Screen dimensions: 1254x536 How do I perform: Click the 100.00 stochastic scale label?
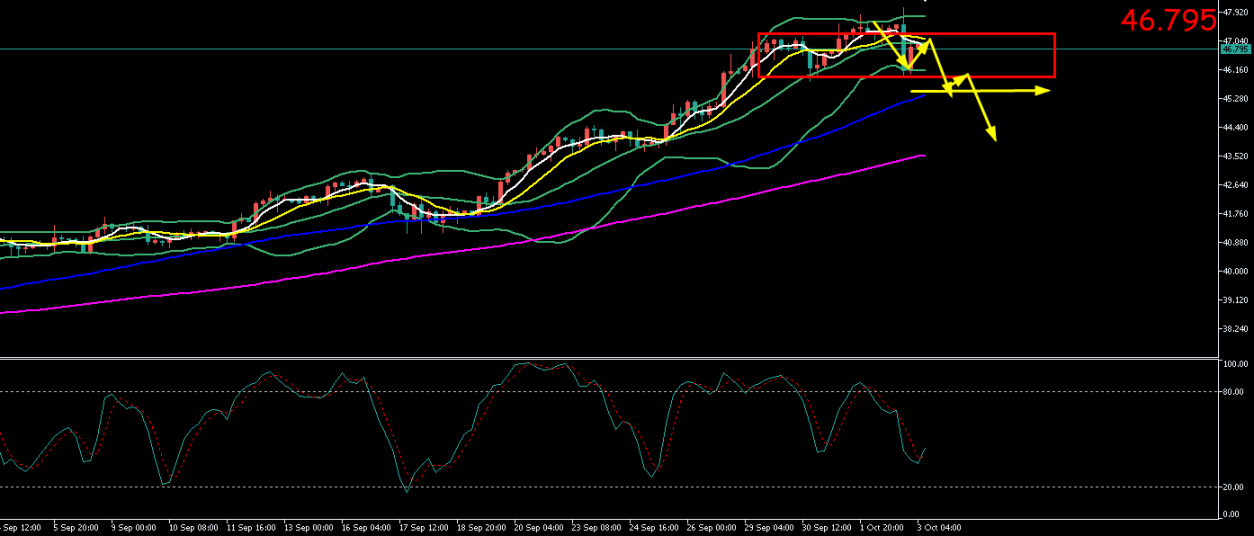(x=1235, y=364)
